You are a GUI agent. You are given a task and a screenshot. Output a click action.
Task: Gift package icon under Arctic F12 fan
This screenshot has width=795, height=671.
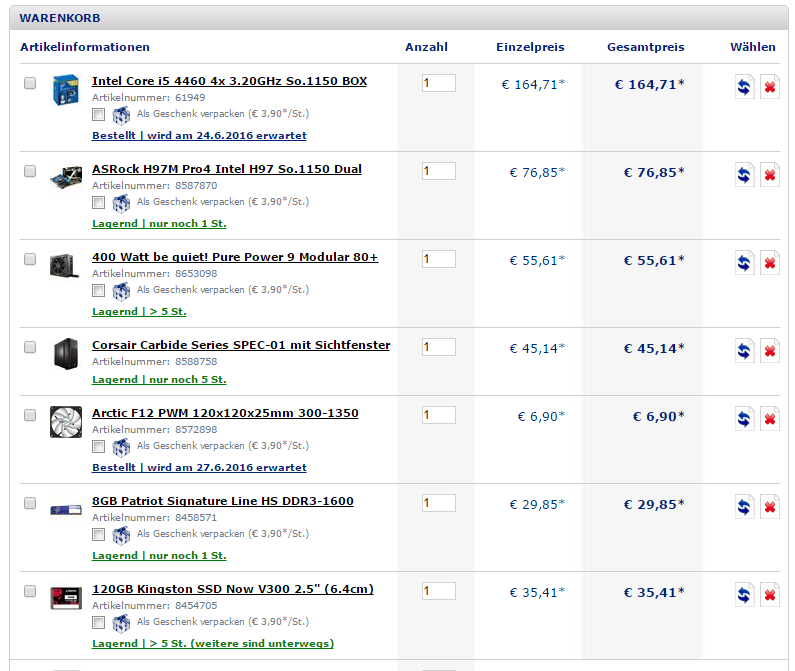click(121, 447)
